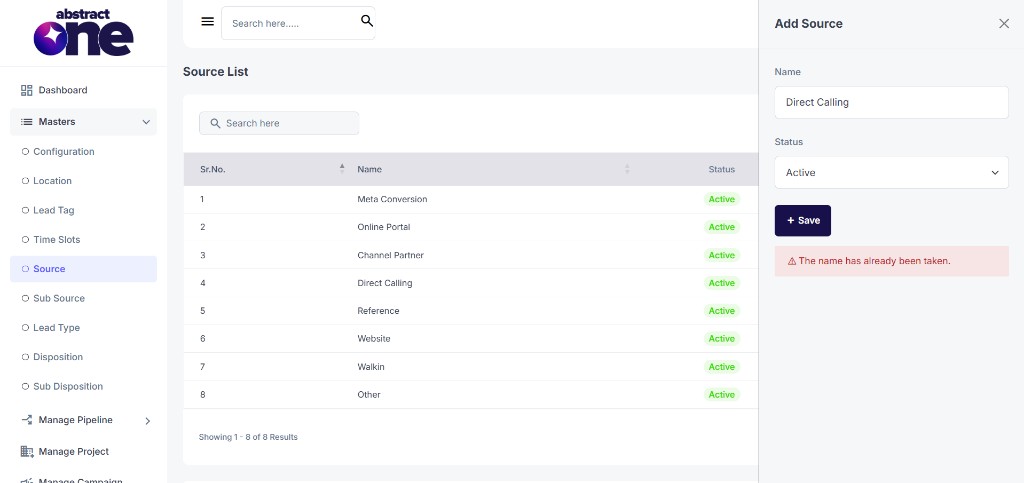Click the Dashboard grid icon
This screenshot has width=1024, height=483.
click(27, 90)
